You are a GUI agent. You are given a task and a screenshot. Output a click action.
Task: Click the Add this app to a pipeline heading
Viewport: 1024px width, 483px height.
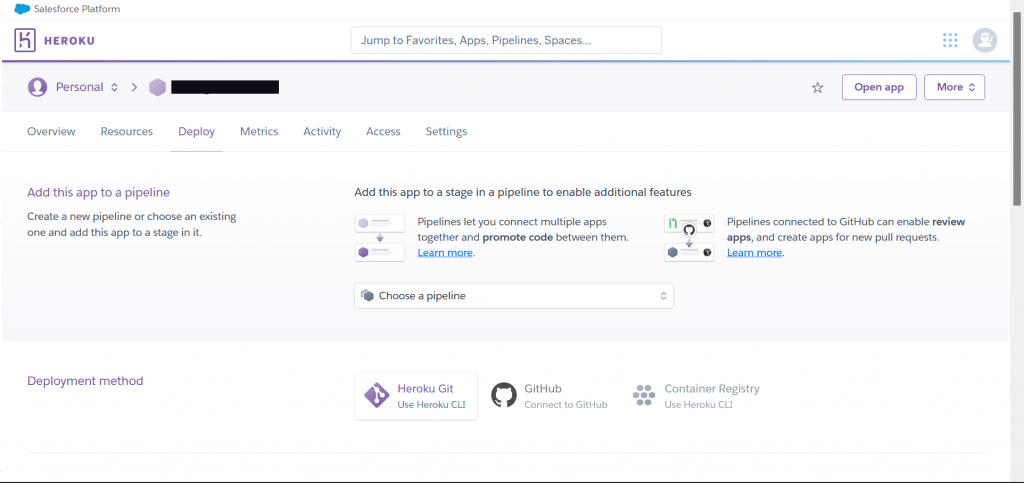click(x=98, y=193)
